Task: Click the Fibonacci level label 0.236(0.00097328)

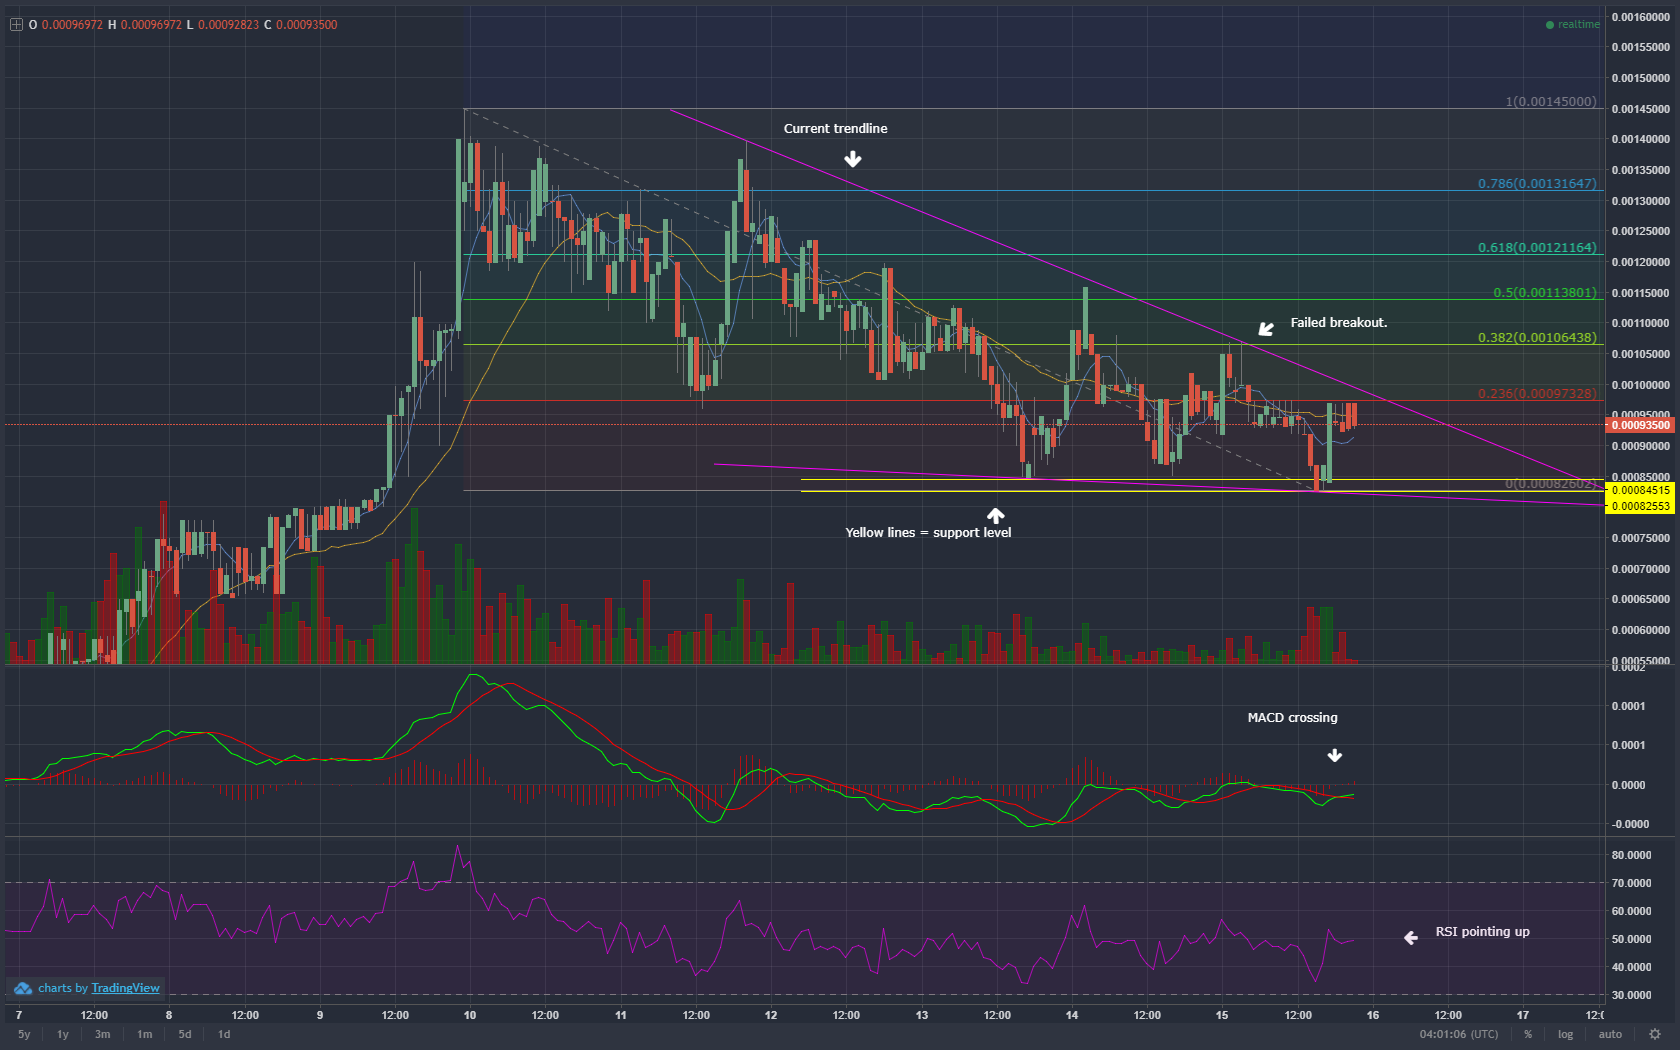Action: pyautogui.click(x=1537, y=393)
